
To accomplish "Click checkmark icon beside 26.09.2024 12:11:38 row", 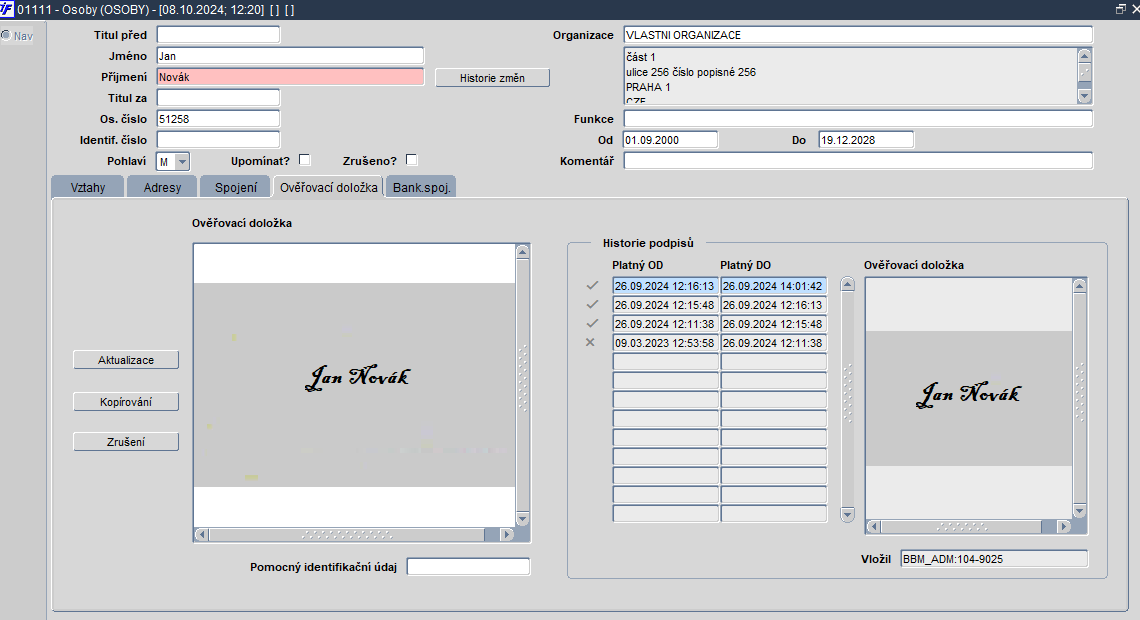I will (x=592, y=323).
